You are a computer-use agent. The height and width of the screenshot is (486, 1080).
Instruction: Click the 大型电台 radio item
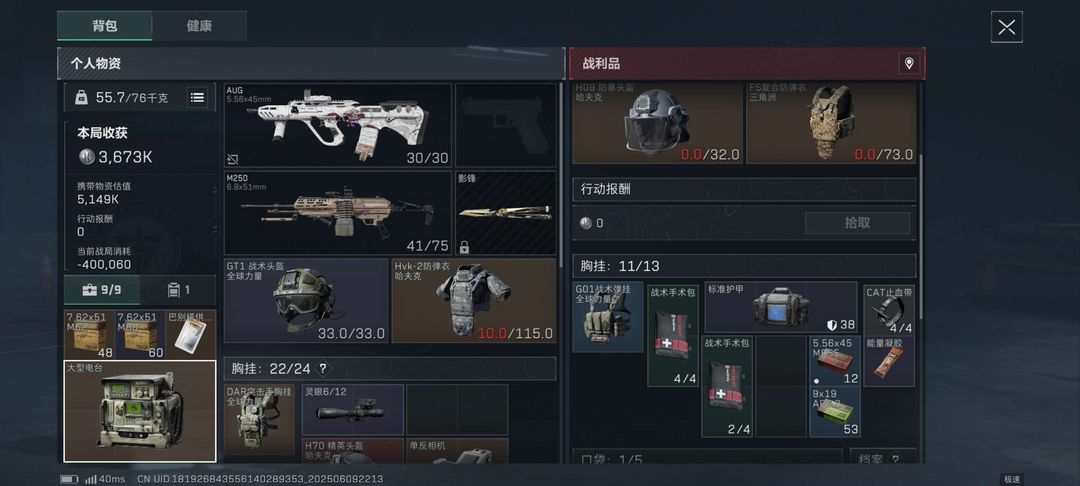tap(140, 411)
